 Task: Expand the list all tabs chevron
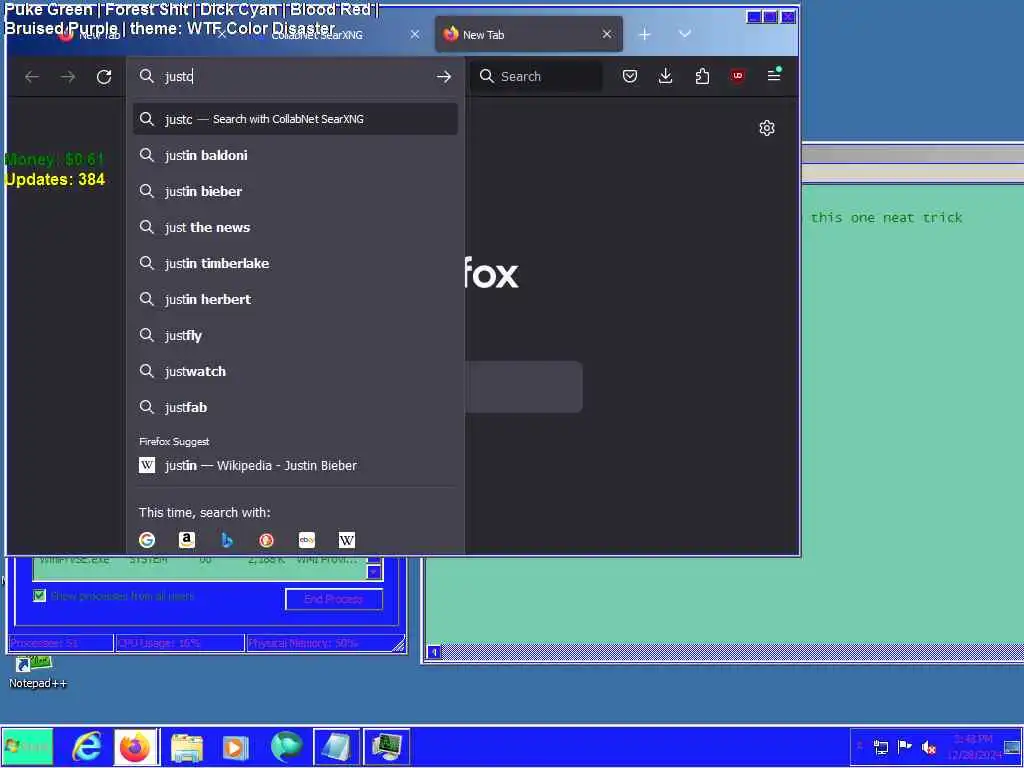[x=684, y=34]
